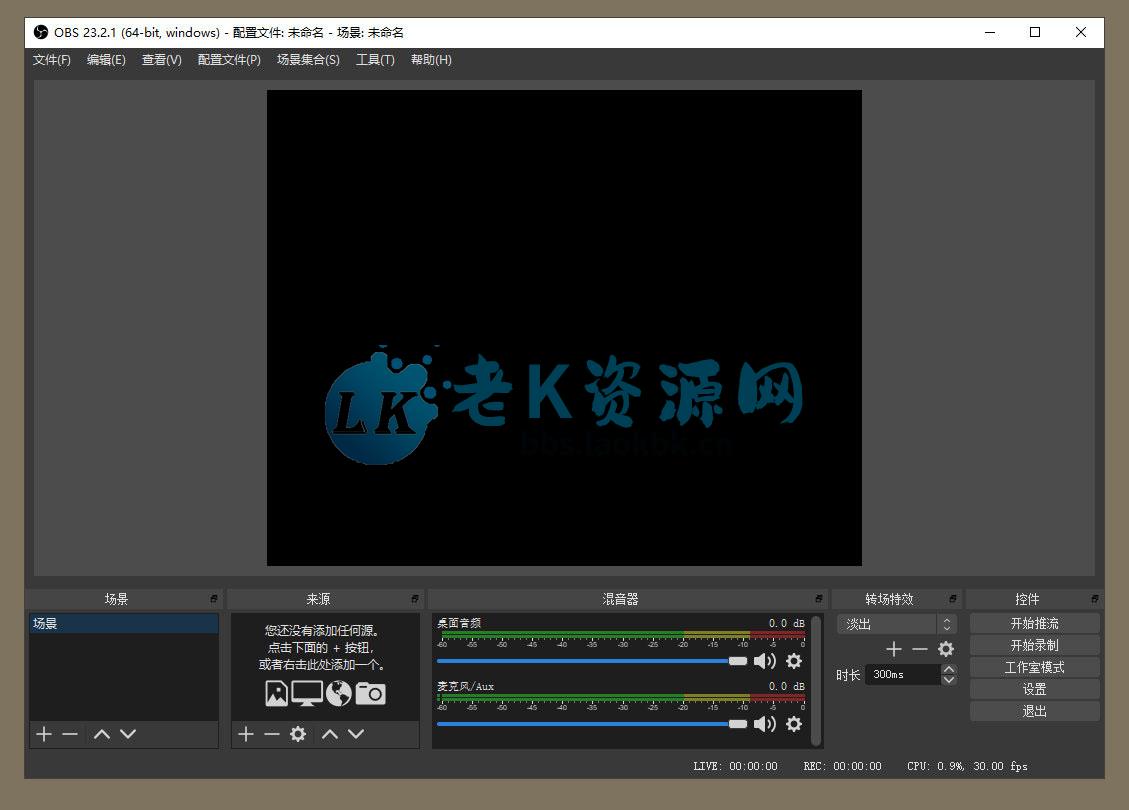Image resolution: width=1129 pixels, height=810 pixels.
Task: Click the browser globe source icon
Action: point(338,693)
